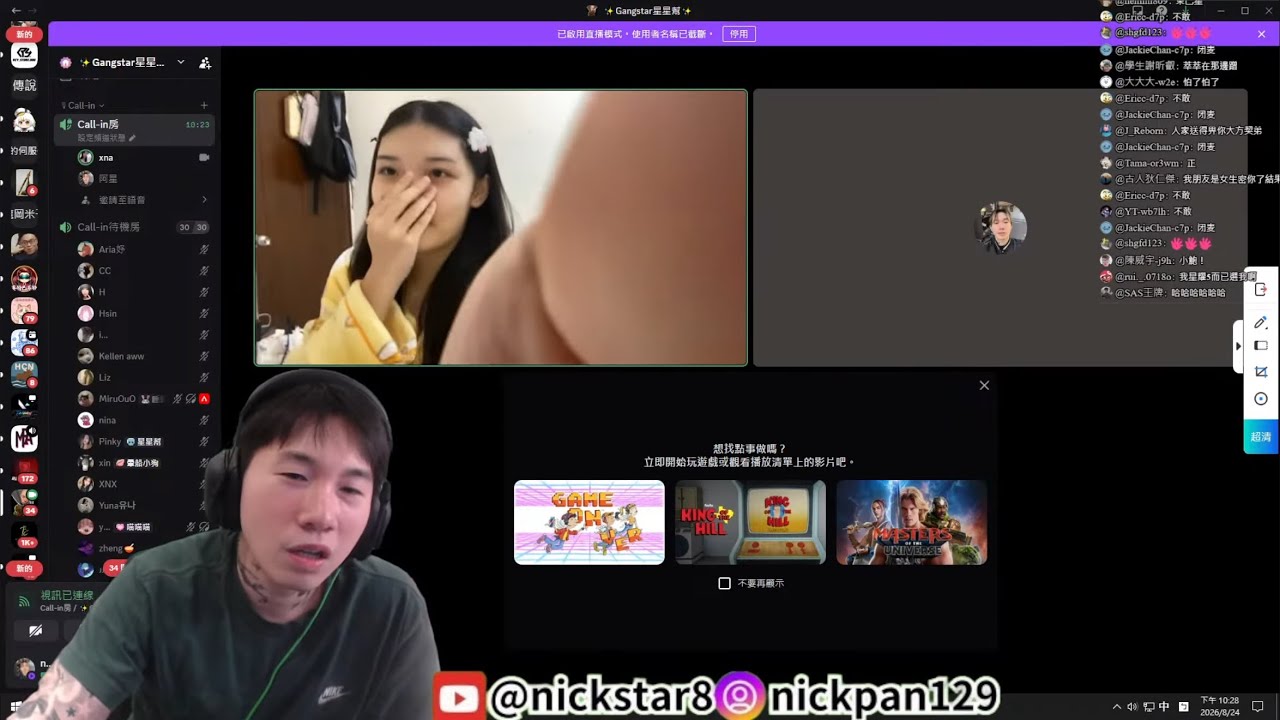Close the activity suggestion panel

point(984,385)
